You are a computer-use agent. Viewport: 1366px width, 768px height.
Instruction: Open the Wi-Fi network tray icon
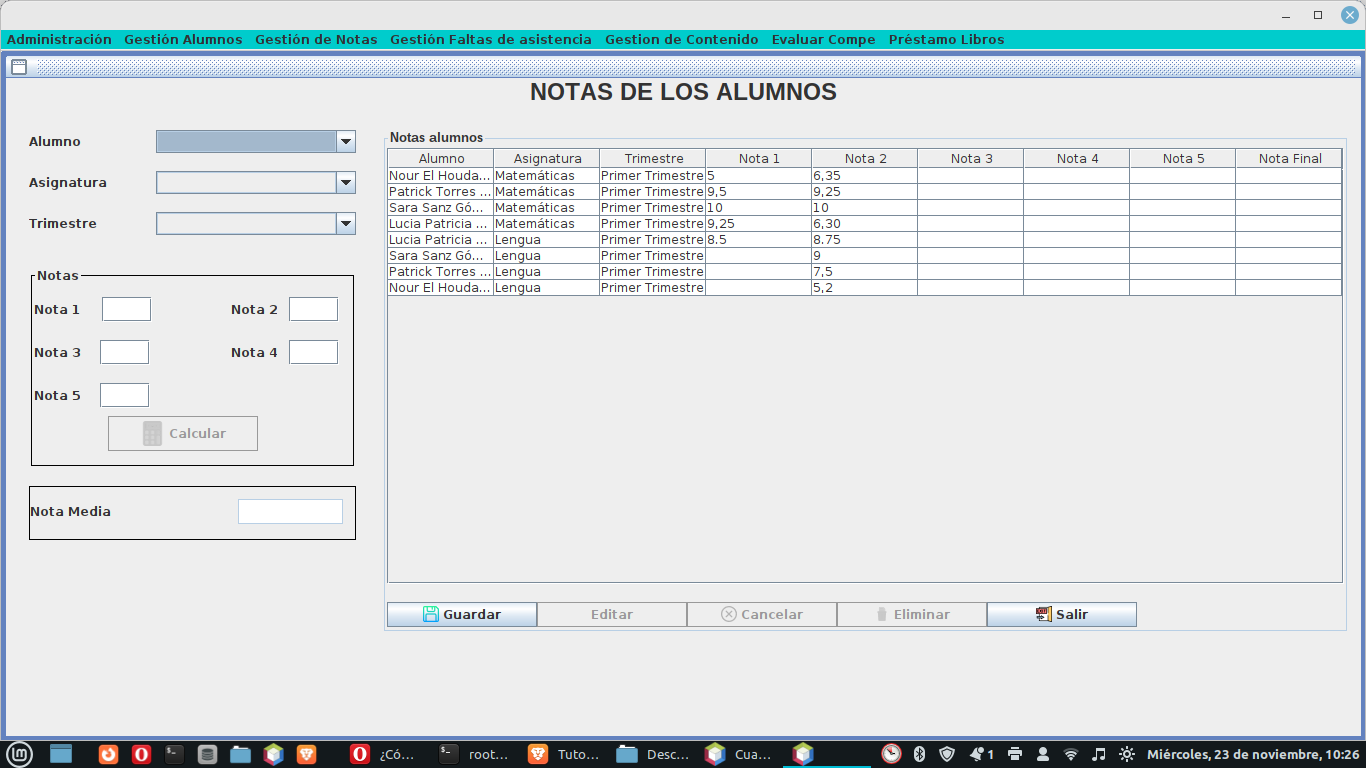[1071, 754]
